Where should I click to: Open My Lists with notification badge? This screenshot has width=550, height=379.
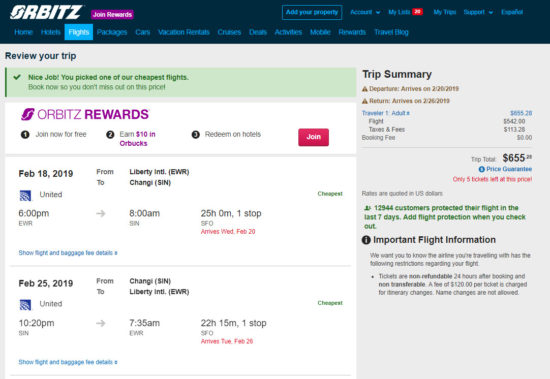tap(405, 12)
